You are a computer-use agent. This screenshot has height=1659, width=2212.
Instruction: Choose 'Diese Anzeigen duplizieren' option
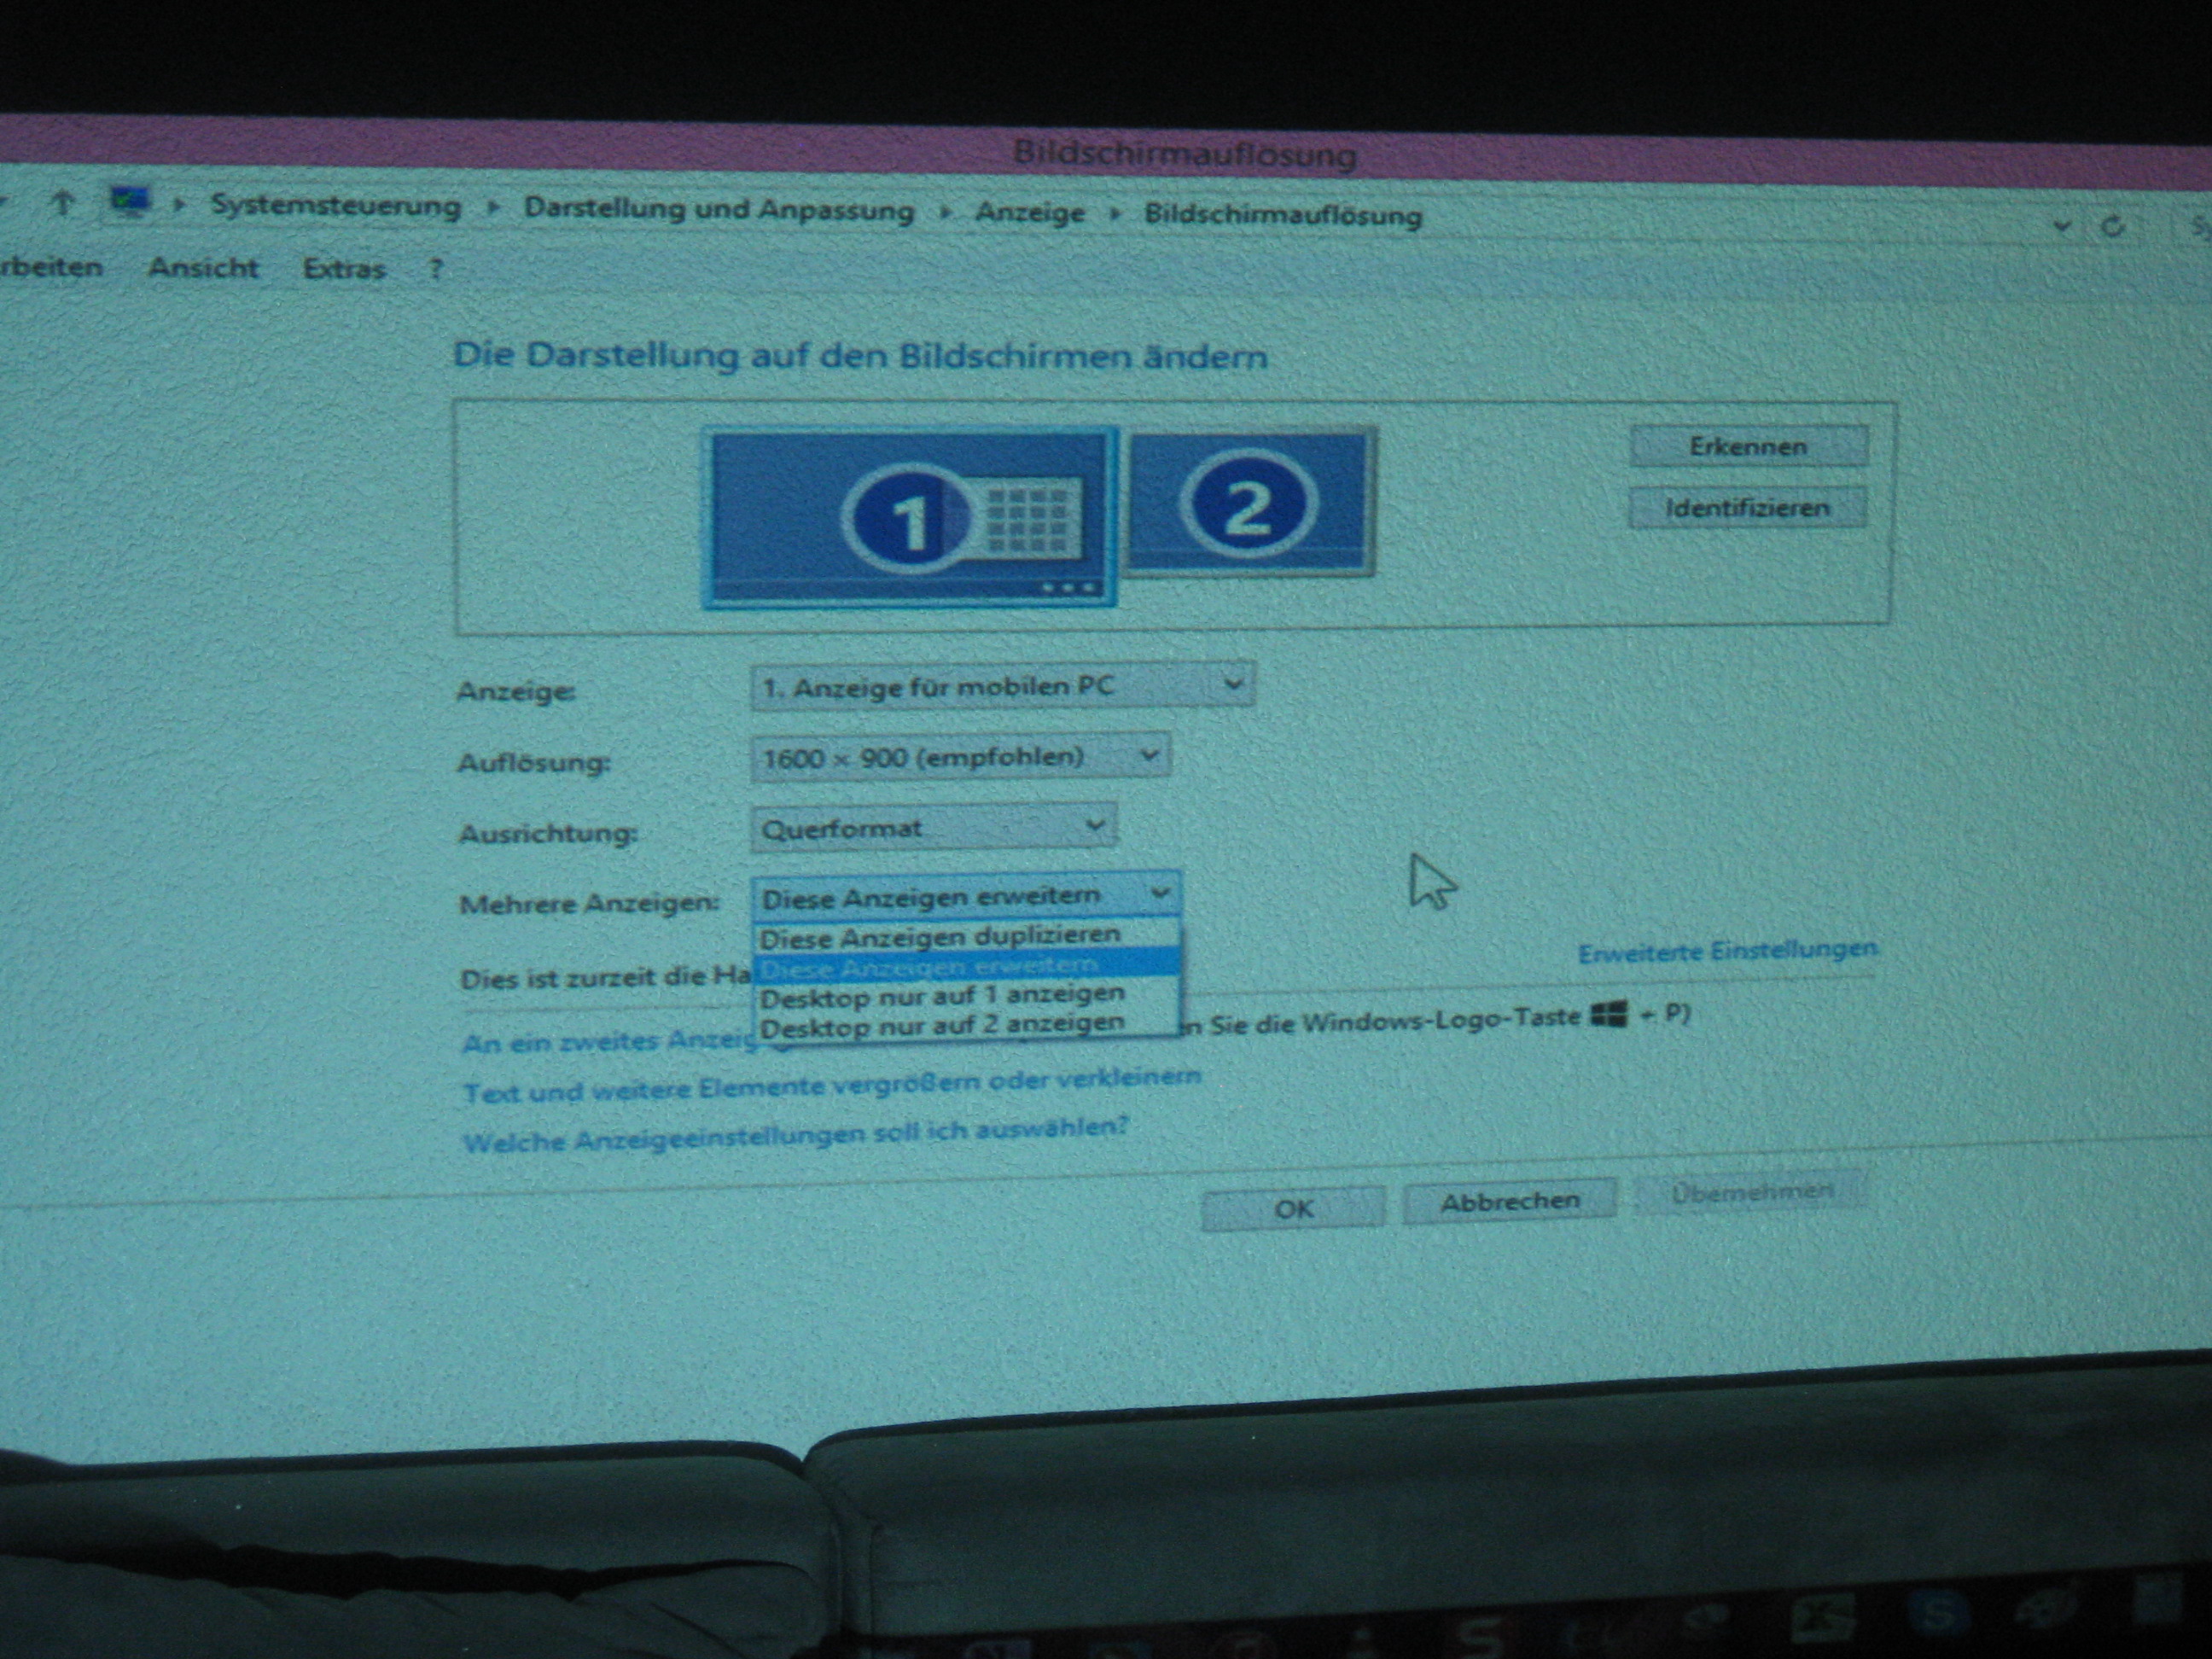[940, 937]
